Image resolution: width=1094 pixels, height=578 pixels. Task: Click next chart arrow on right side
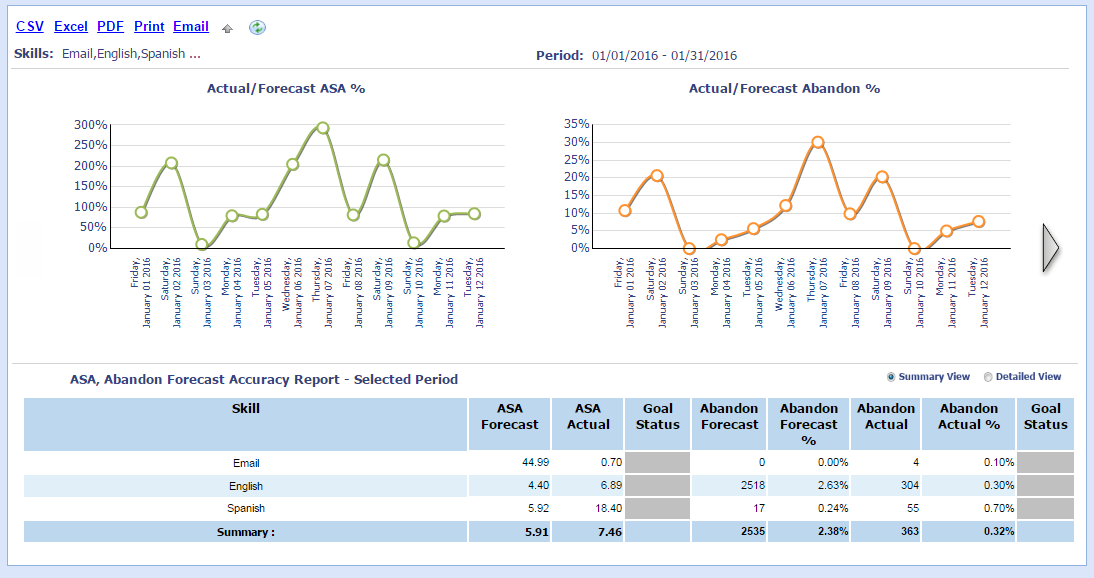(1050, 247)
